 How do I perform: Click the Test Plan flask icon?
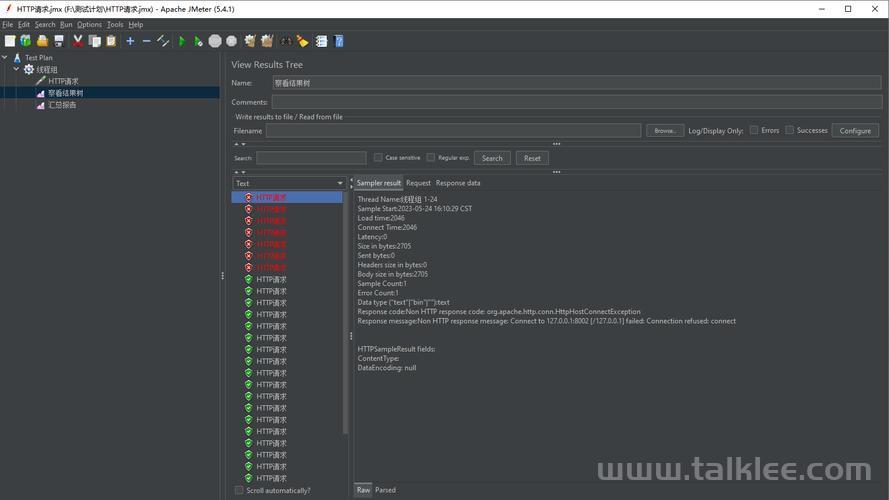[17, 57]
